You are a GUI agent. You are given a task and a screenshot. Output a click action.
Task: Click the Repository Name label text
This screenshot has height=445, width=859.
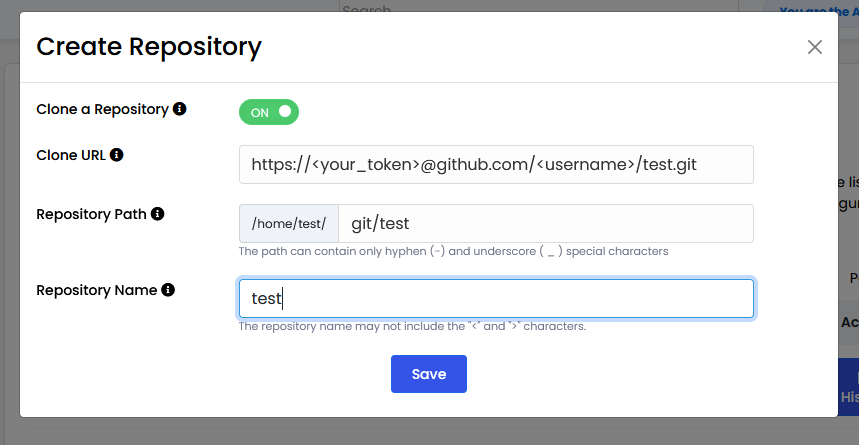[x=96, y=290]
